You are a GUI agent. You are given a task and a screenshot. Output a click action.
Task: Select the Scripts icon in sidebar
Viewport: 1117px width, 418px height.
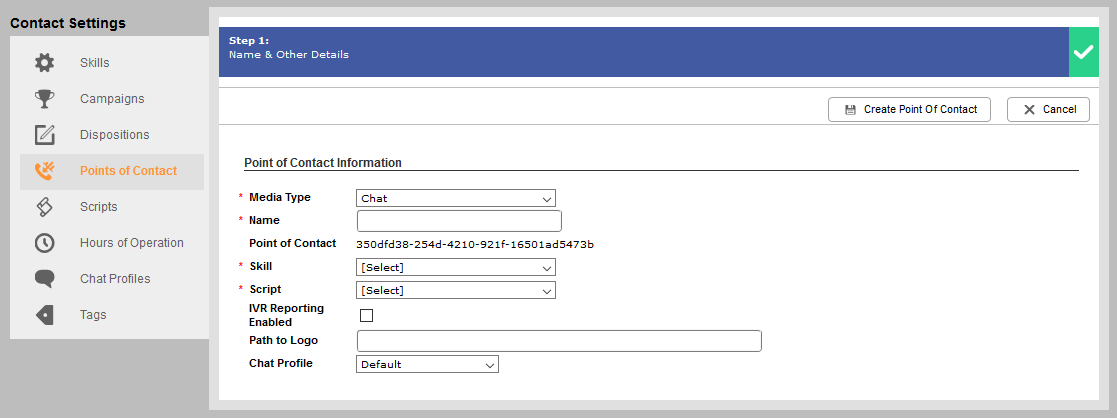click(44, 207)
